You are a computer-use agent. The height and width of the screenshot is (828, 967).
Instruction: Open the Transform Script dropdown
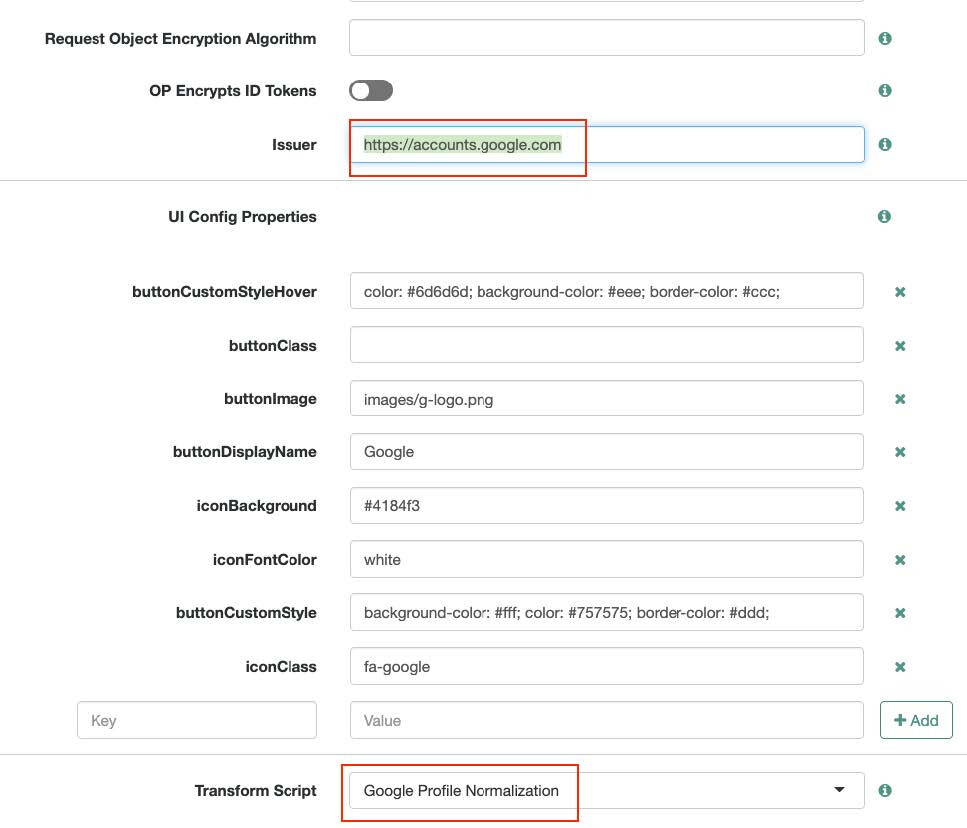click(607, 790)
